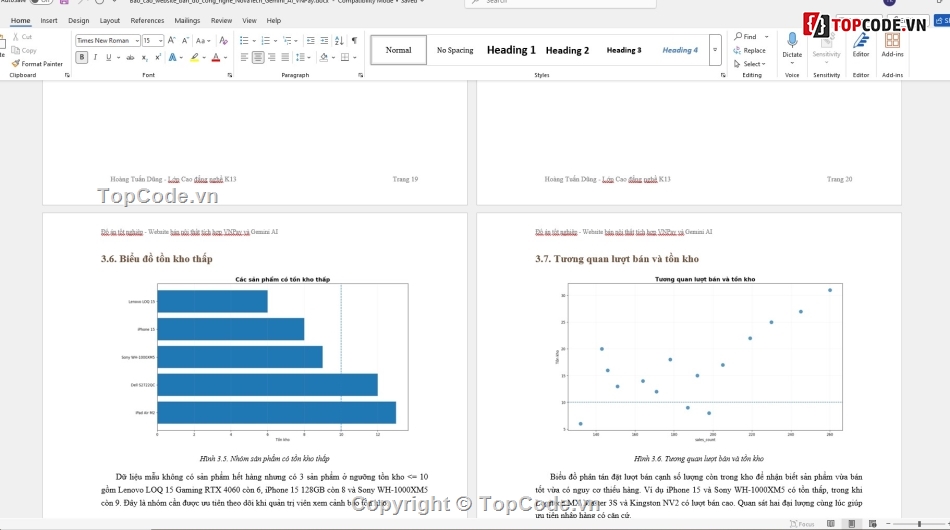Toggle show paragraph marks

coord(354,41)
